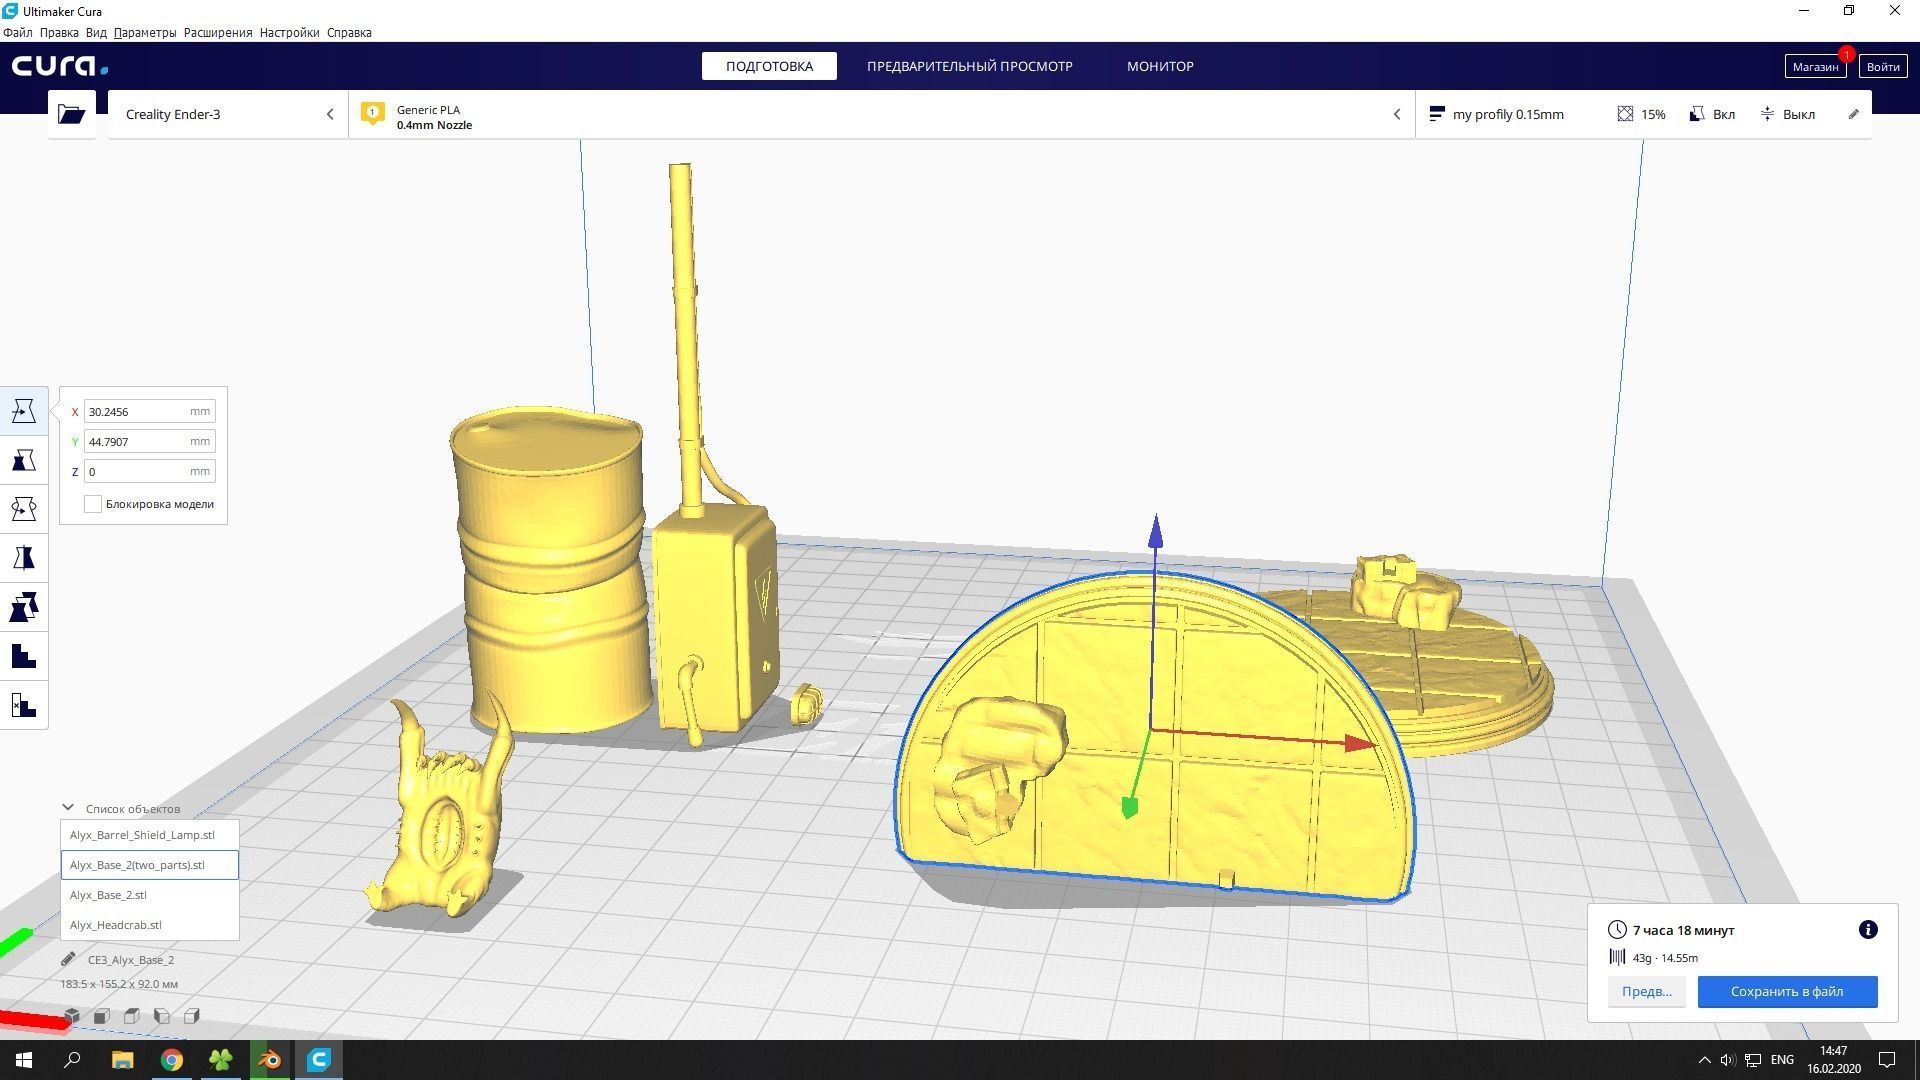
Task: Open the Файл menu
Action: click(x=17, y=32)
